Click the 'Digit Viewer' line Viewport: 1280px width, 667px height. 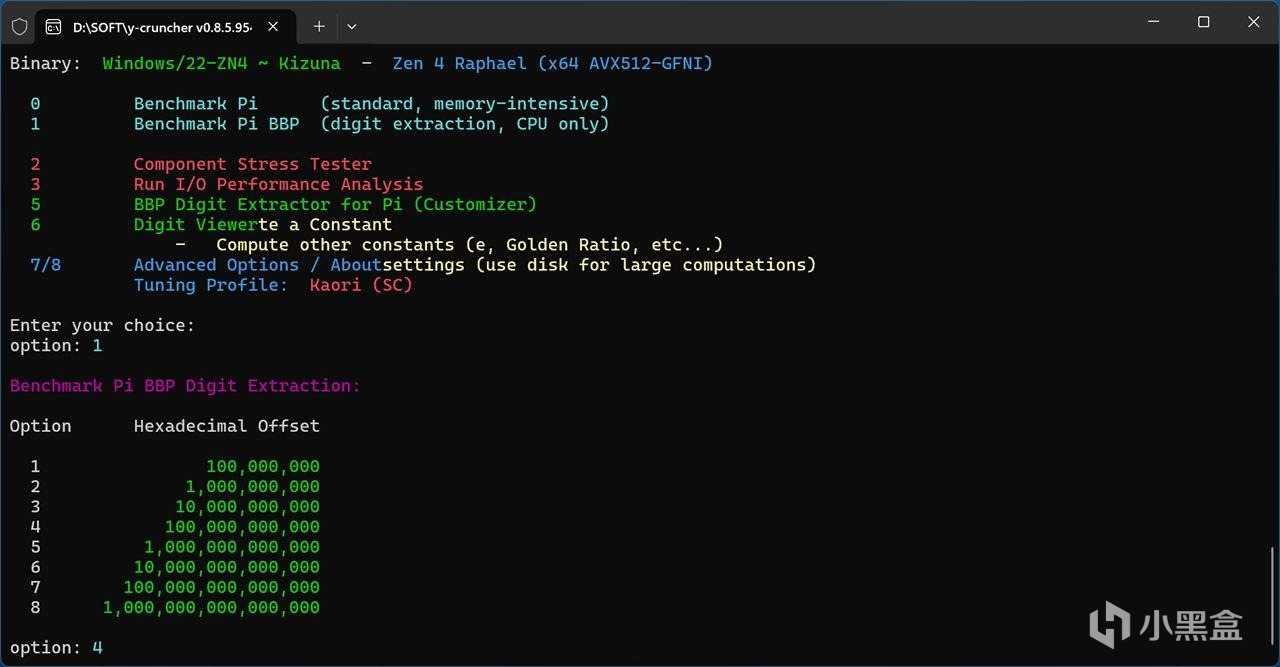click(x=196, y=225)
